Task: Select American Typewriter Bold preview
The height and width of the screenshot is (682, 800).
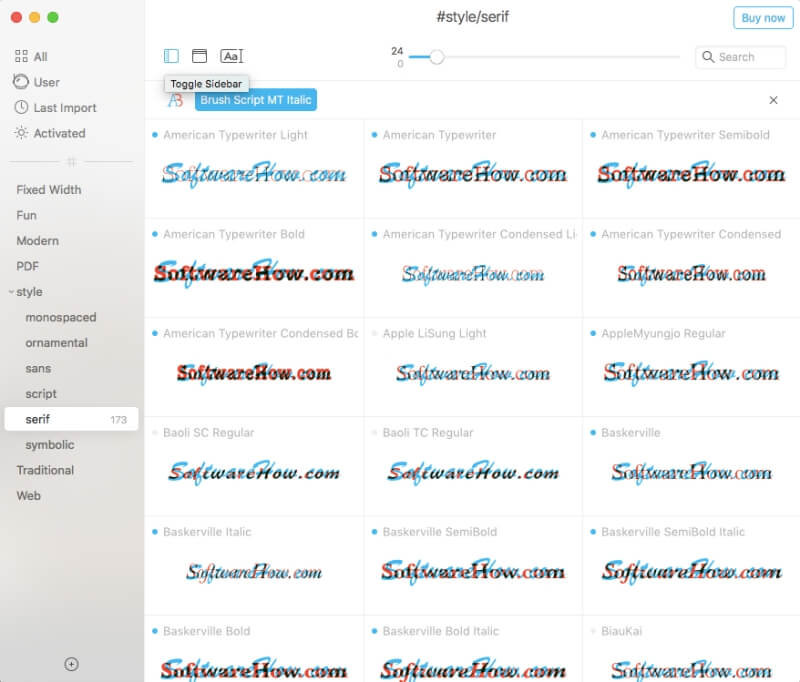Action: click(x=254, y=273)
